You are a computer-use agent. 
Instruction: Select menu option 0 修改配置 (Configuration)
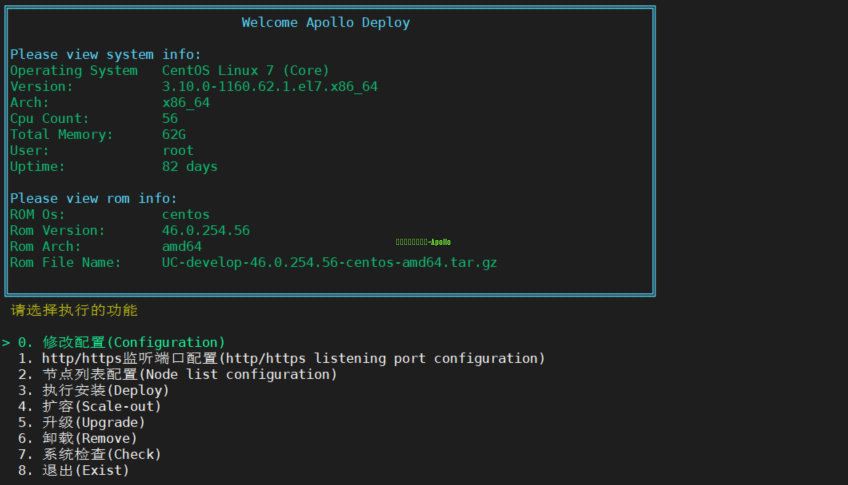[x=122, y=342]
